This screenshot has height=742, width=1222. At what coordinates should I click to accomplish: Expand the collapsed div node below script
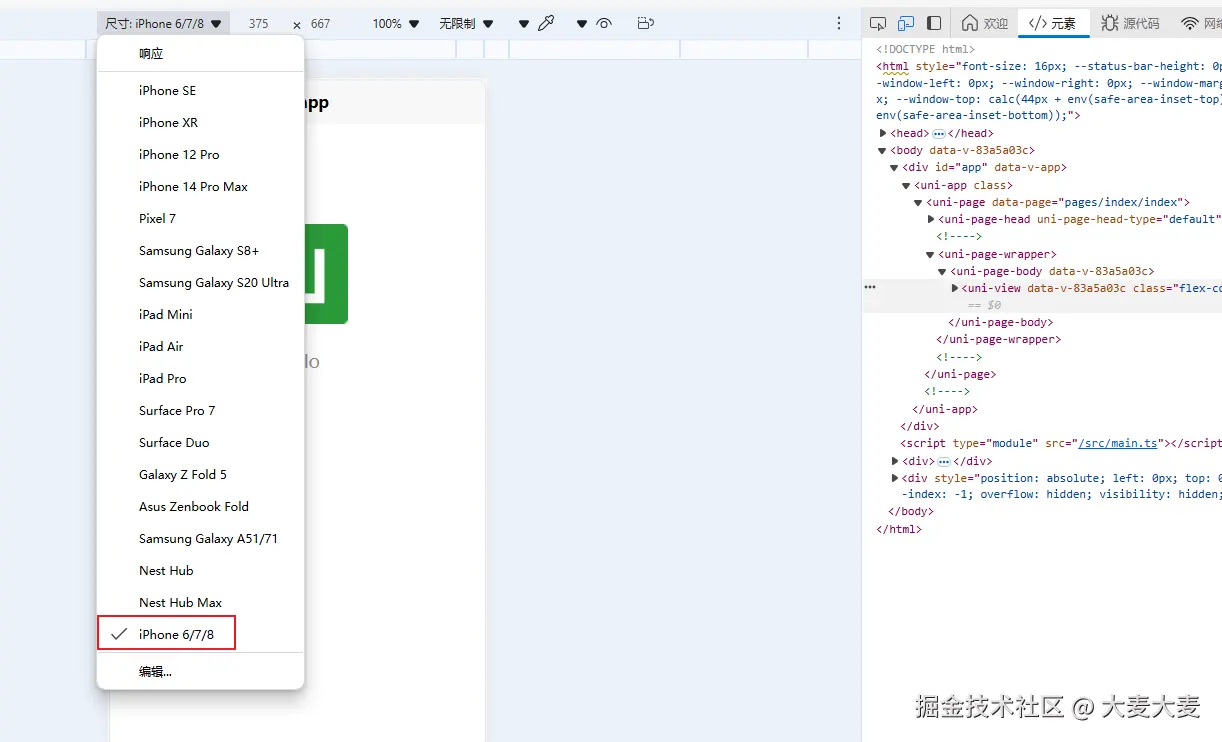(895, 461)
